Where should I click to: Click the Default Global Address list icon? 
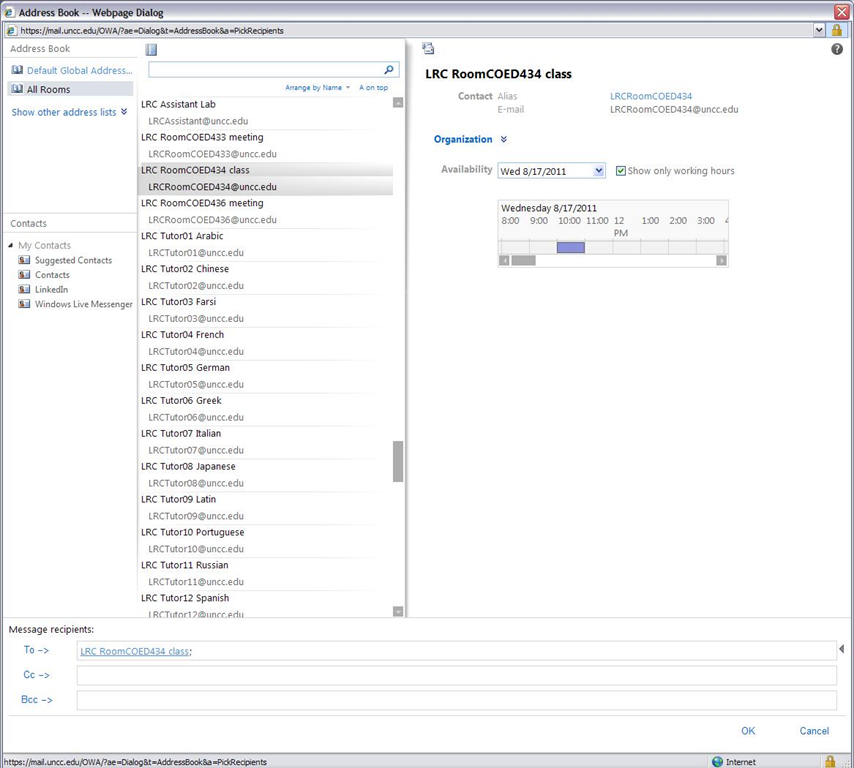tap(17, 71)
